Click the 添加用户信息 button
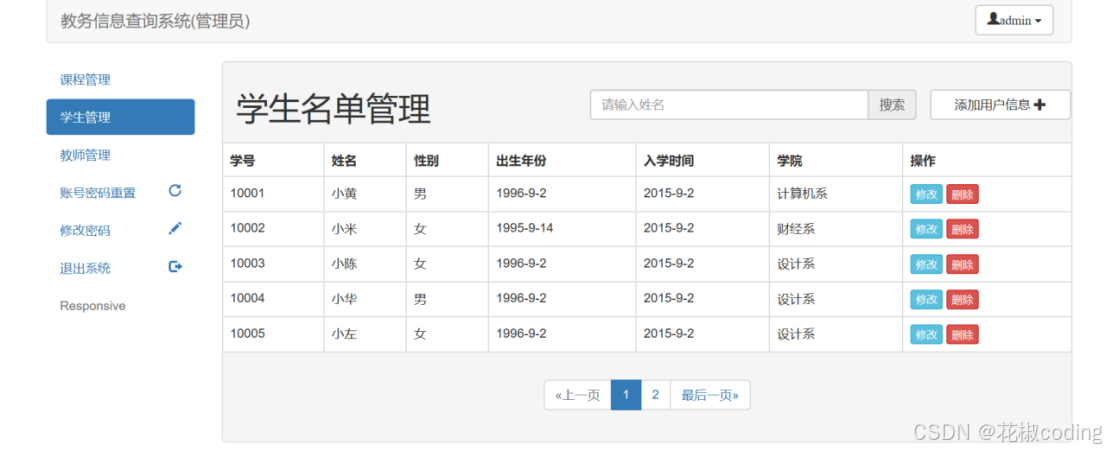1106x452 pixels. pyautogui.click(x=1000, y=105)
